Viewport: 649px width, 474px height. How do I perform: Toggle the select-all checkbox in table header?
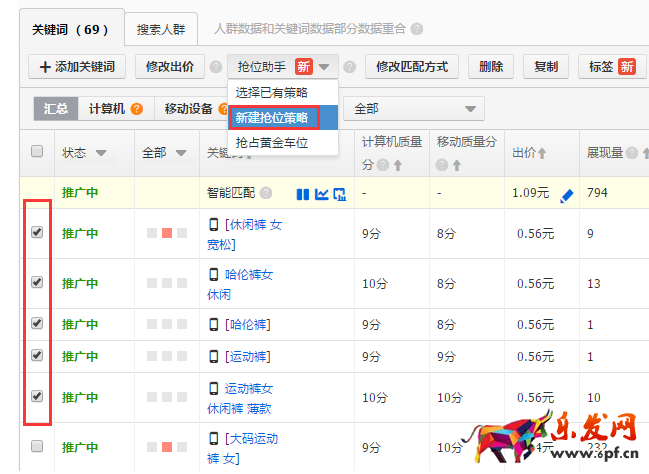click(x=37, y=152)
